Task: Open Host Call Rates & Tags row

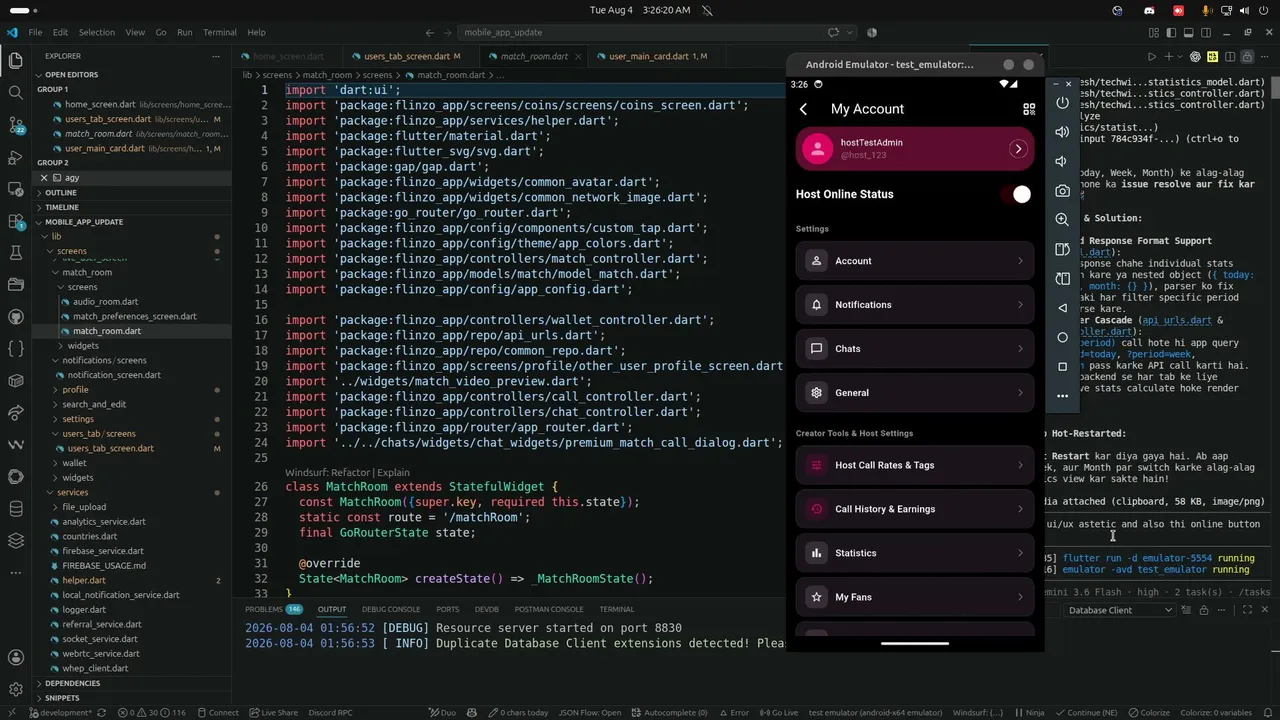Action: [x=915, y=465]
